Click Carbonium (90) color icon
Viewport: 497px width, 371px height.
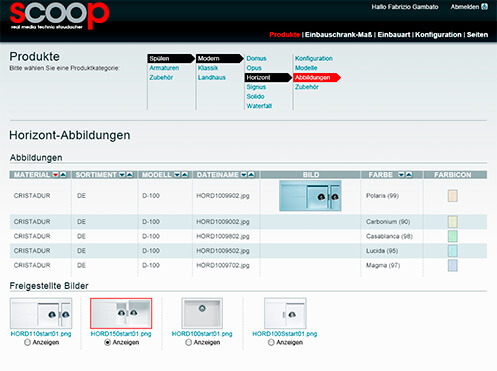[x=452, y=222]
